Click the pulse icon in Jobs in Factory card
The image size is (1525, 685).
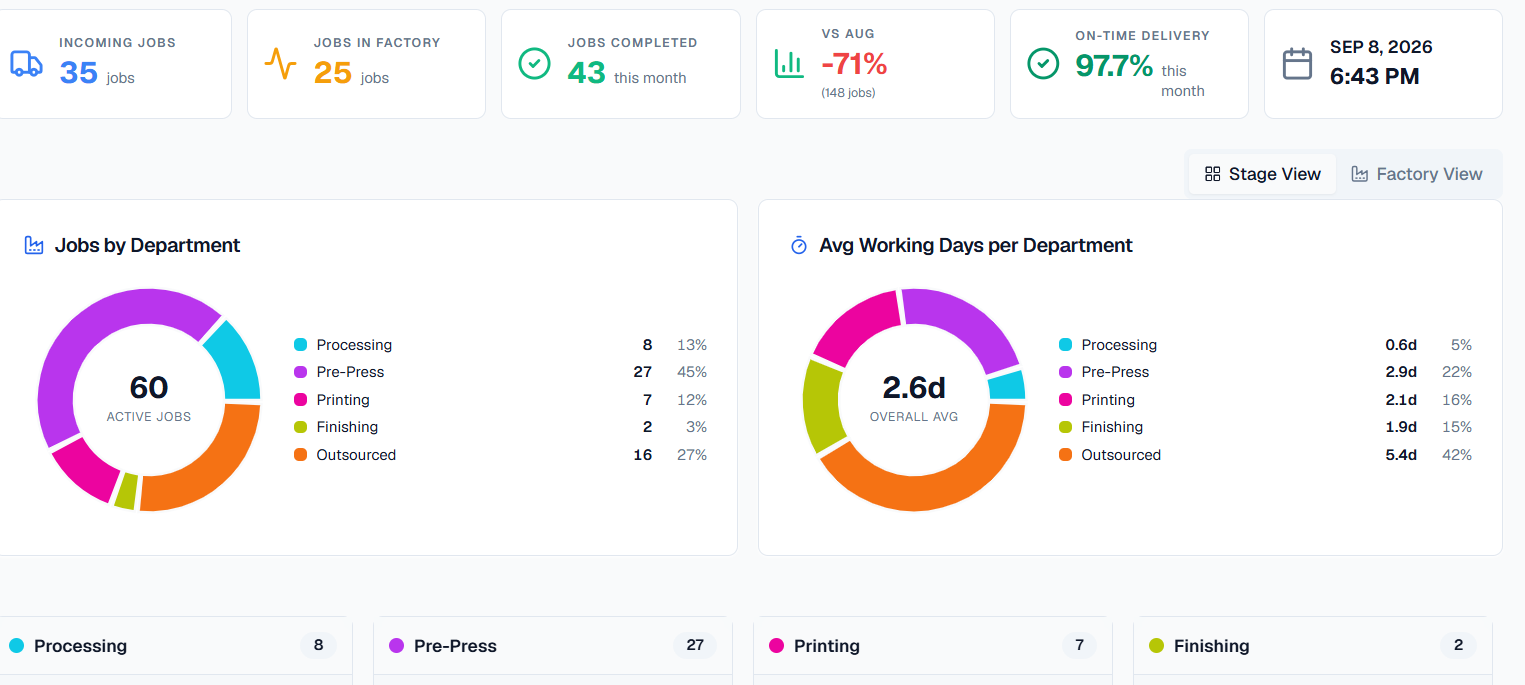tap(280, 64)
